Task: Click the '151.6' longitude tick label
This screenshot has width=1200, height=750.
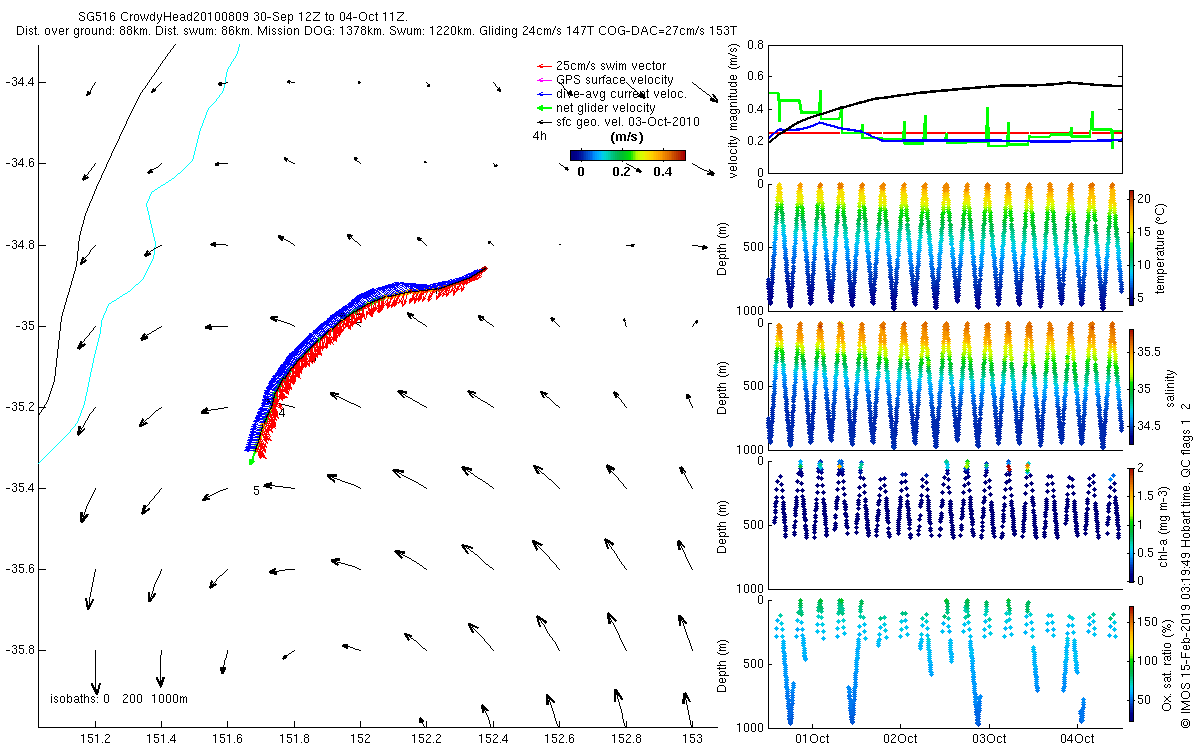Action: point(228,739)
